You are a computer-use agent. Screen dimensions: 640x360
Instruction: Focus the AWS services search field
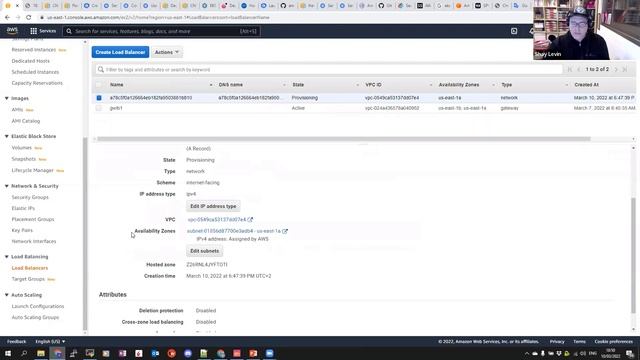coord(161,31)
